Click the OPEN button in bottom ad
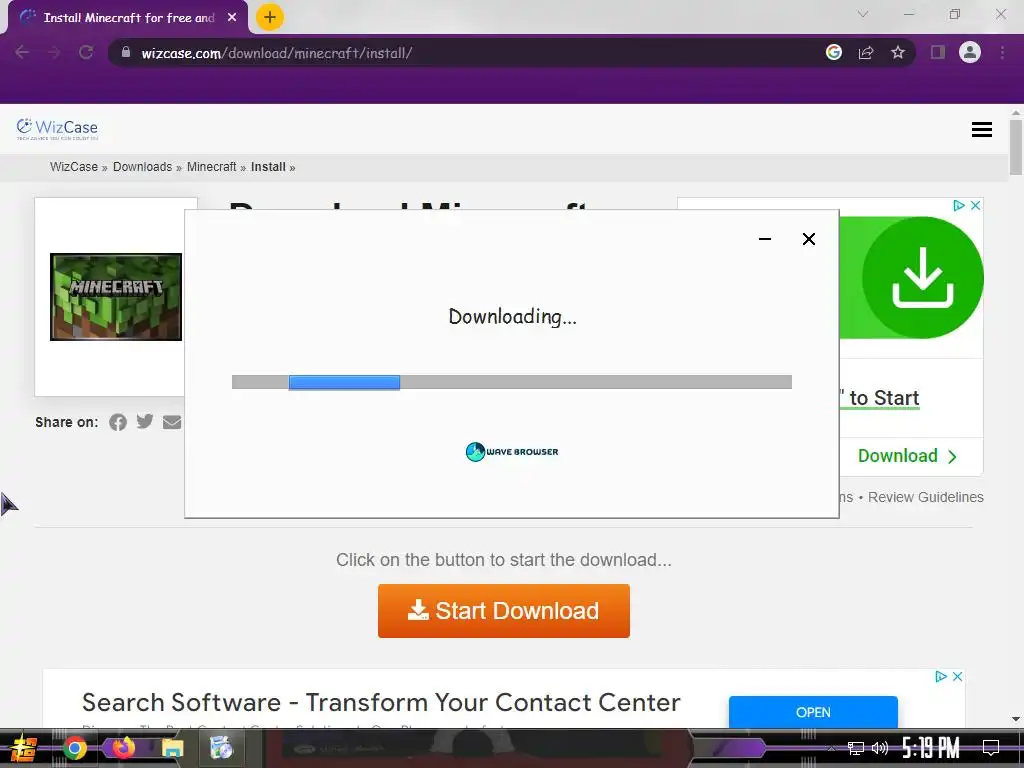Image resolution: width=1024 pixels, height=768 pixels. (813, 712)
